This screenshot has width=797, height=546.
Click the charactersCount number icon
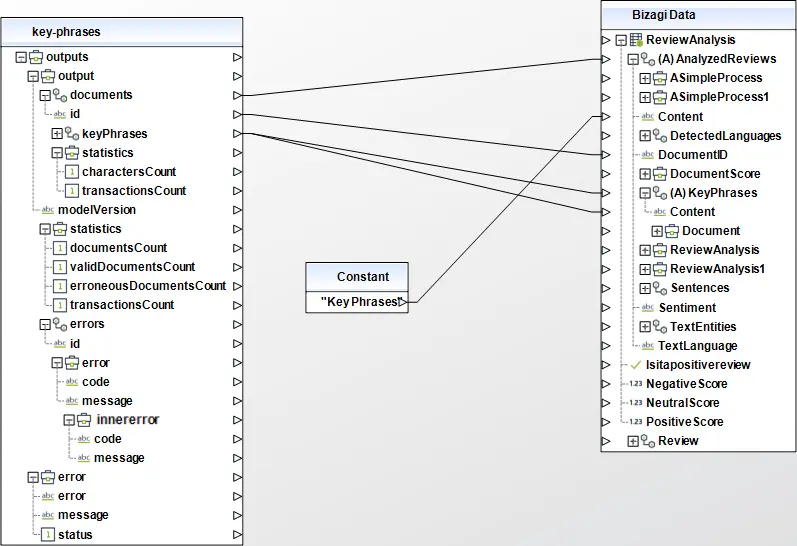click(x=72, y=172)
